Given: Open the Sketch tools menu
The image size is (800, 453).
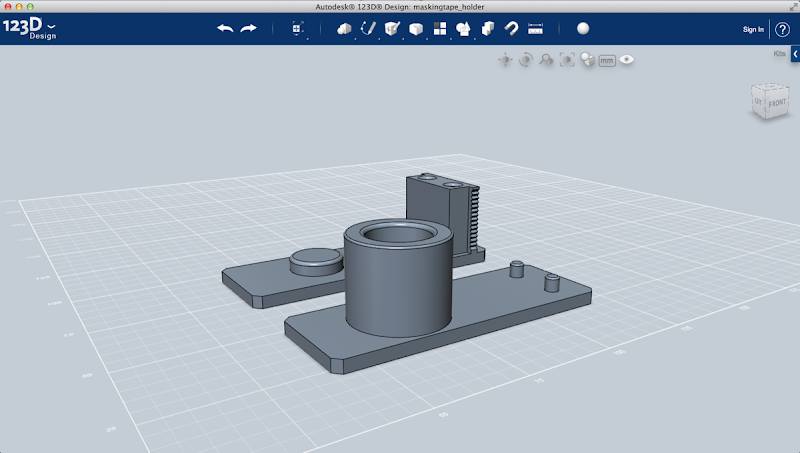Looking at the screenshot, I should (x=368, y=29).
